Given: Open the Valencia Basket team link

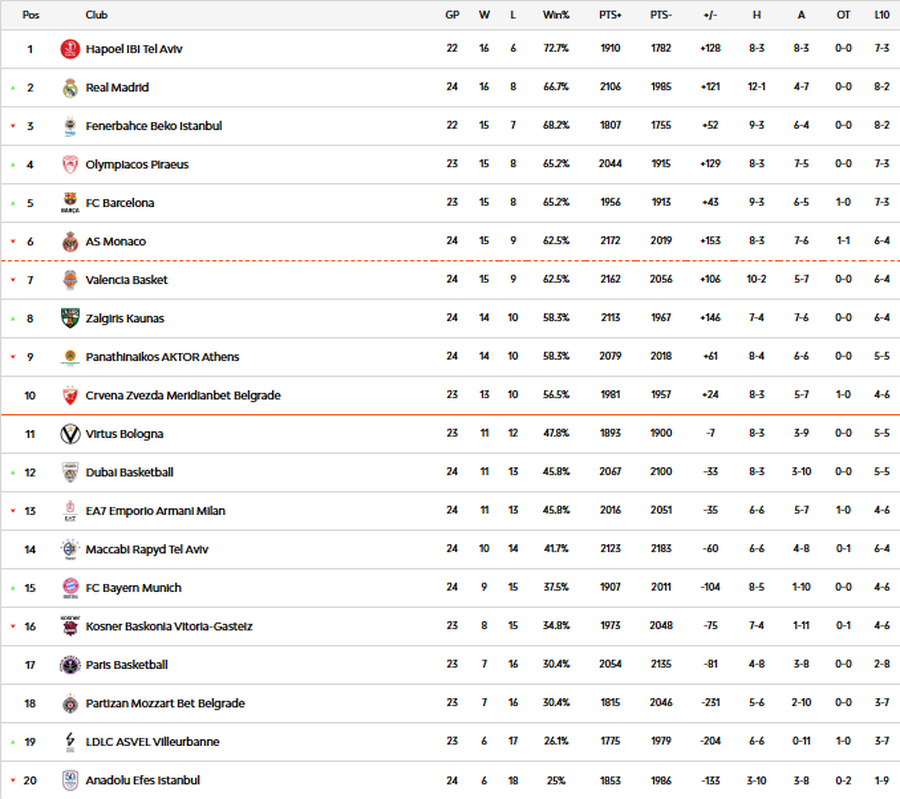Looking at the screenshot, I should pyautogui.click(x=127, y=280).
